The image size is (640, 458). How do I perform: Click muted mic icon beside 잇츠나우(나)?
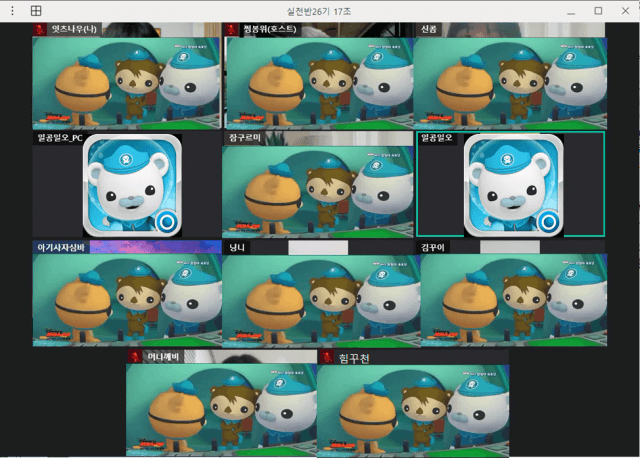(x=40, y=29)
